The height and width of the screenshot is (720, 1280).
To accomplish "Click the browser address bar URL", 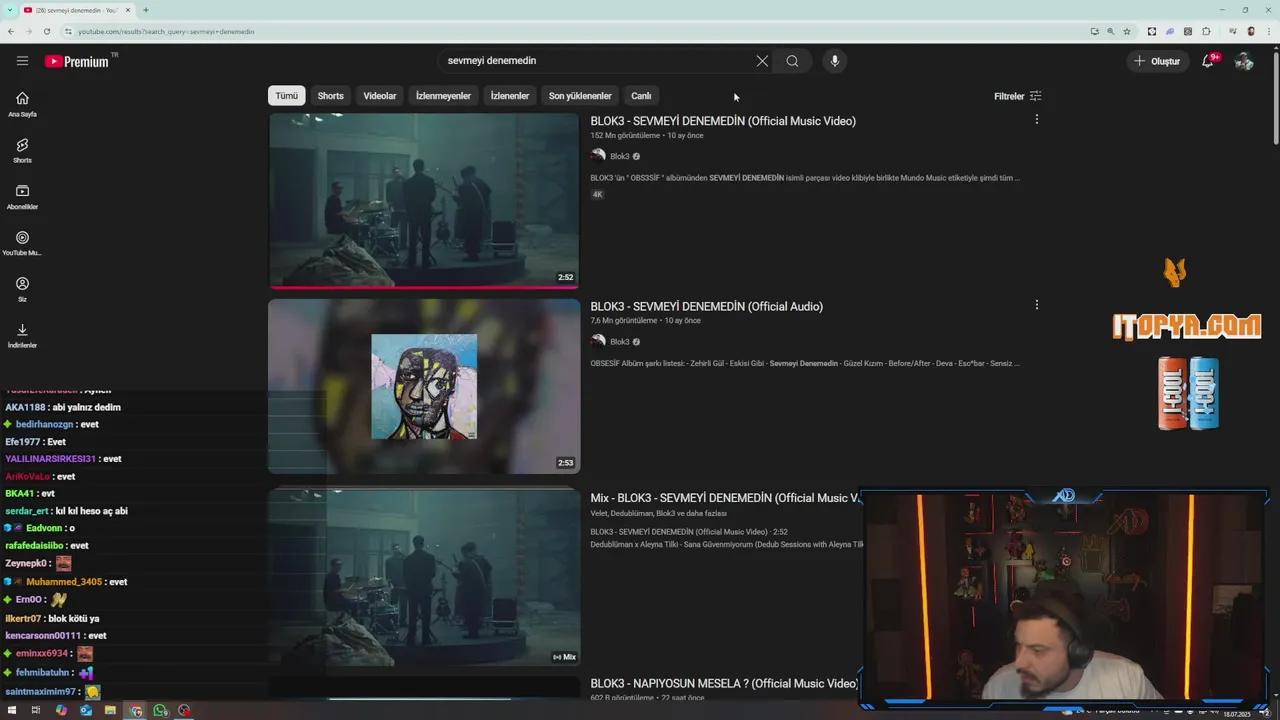I will pyautogui.click(x=166, y=31).
